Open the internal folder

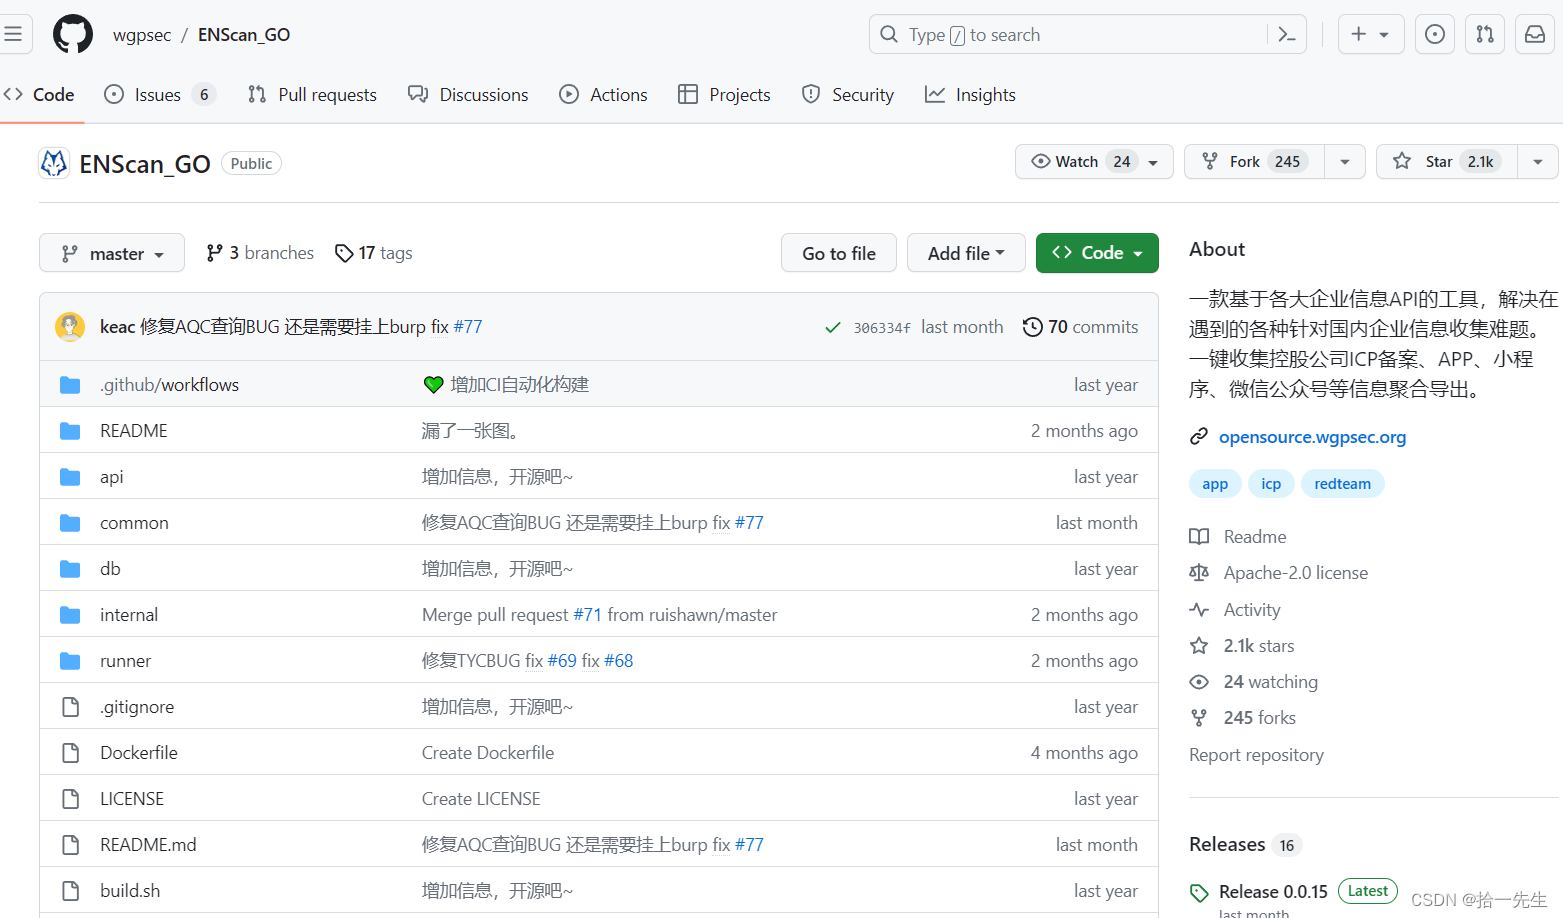pos(129,615)
